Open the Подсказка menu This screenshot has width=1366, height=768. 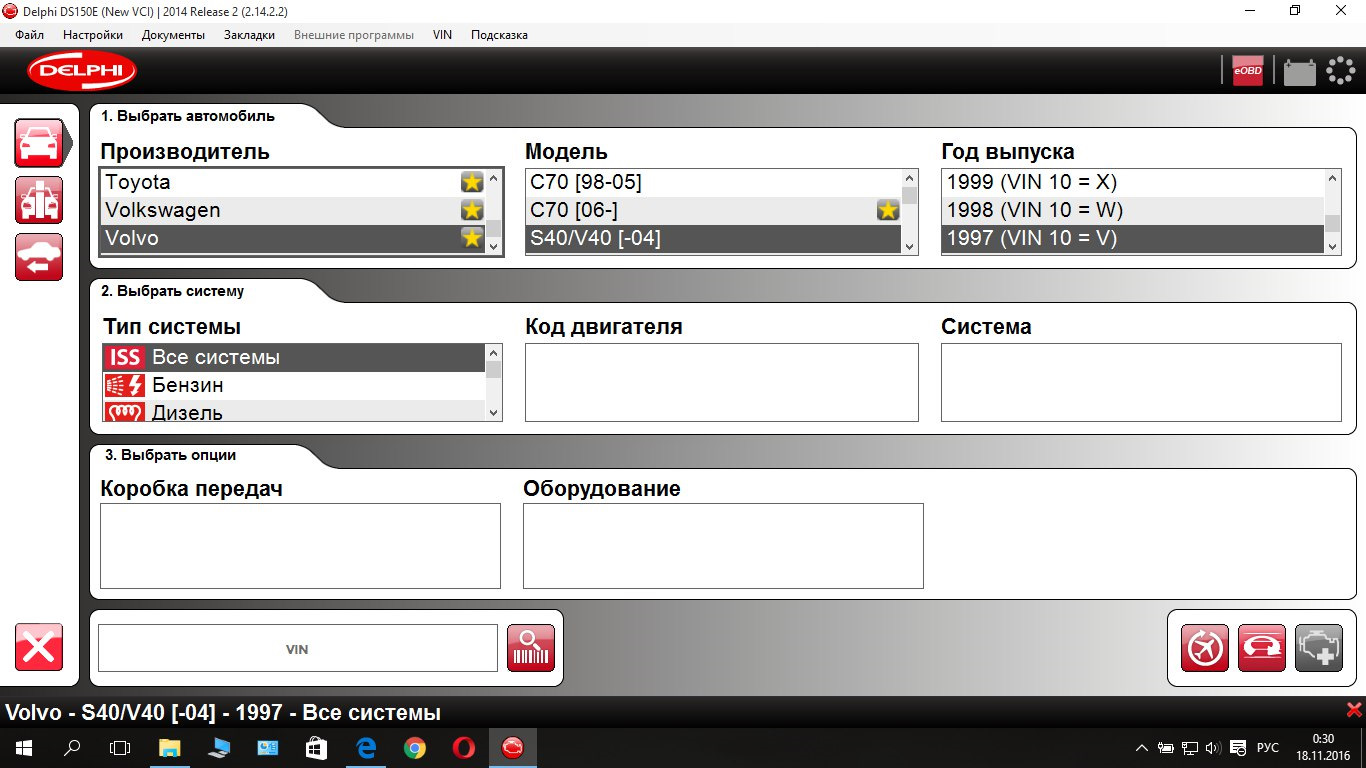click(499, 35)
